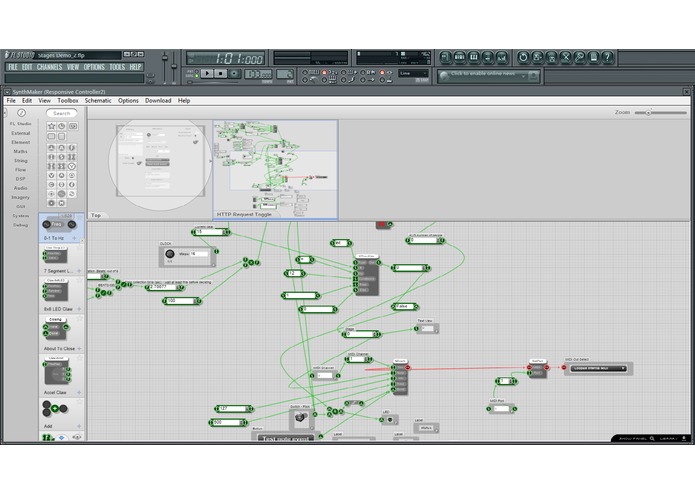This screenshot has width=695, height=494.
Task: Select the Maths toolbox category
Action: point(20,152)
